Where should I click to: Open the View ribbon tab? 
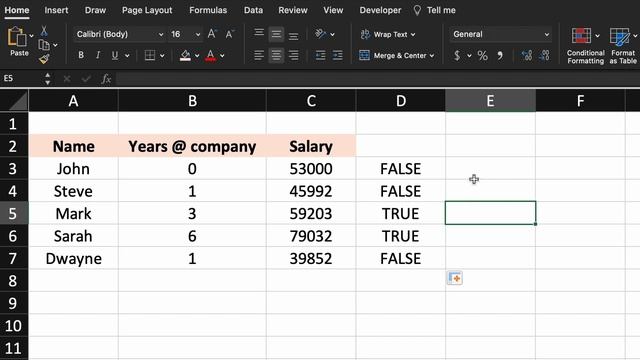point(333,10)
